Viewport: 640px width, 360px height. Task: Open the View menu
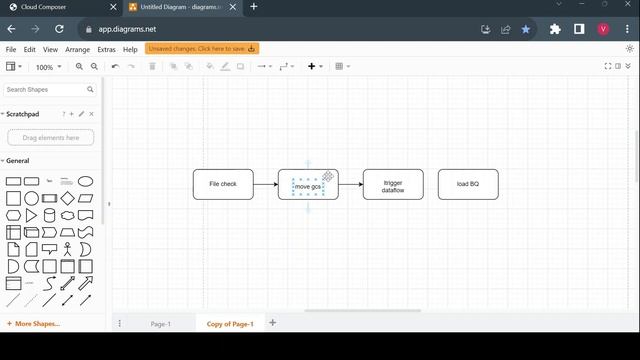coord(50,49)
